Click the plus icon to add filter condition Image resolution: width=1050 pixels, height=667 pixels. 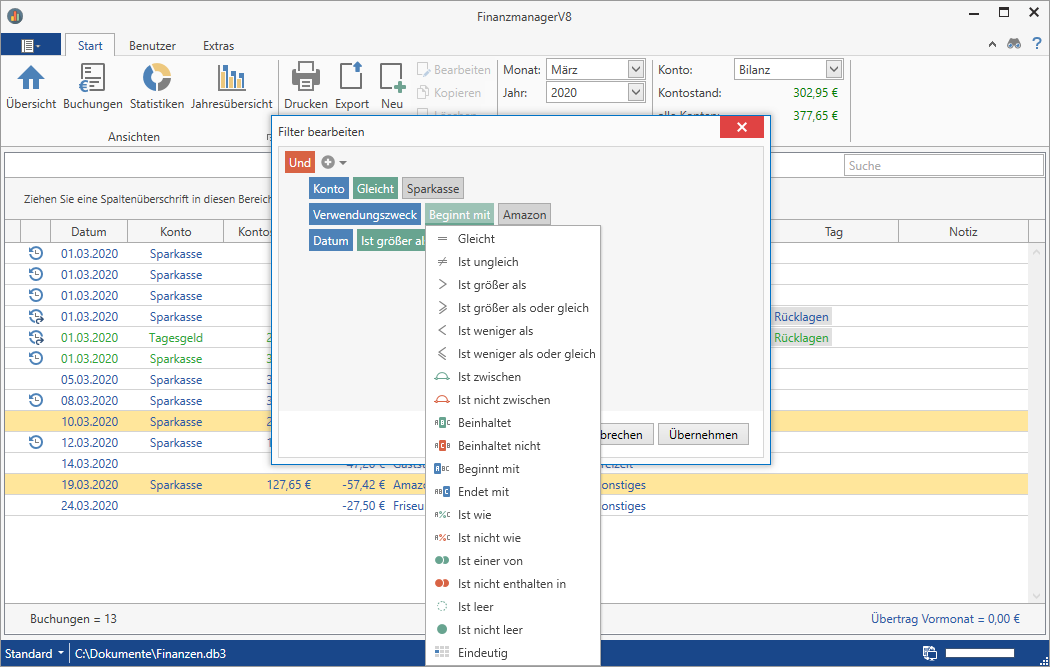[x=327, y=162]
